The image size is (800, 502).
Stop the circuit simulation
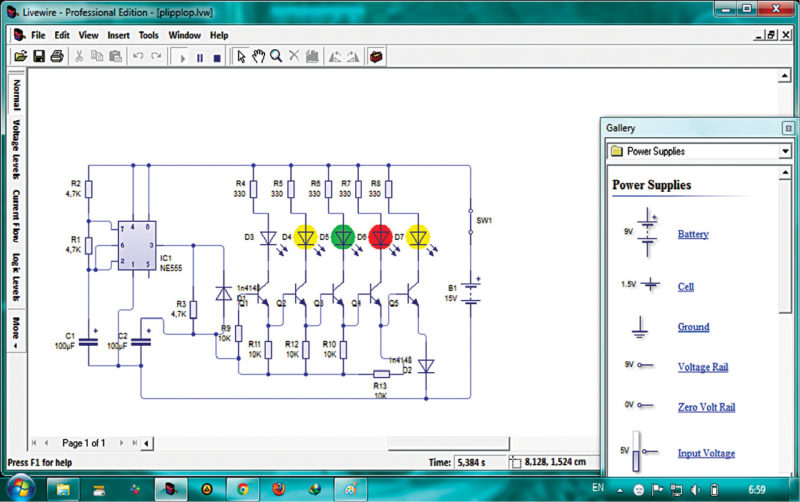click(x=216, y=57)
